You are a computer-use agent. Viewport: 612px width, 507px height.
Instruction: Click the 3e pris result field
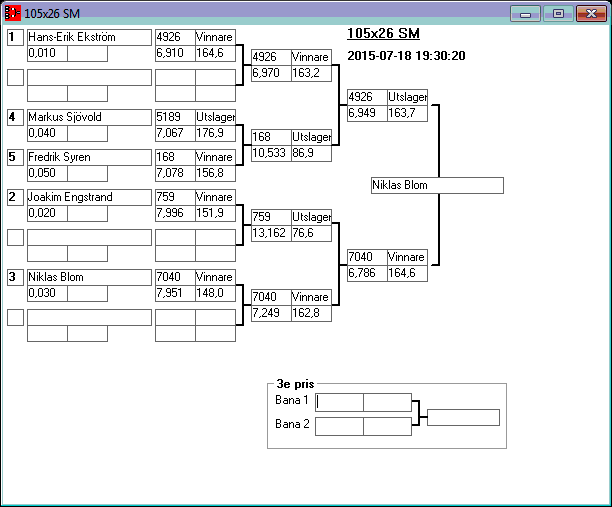pyautogui.click(x=463, y=417)
